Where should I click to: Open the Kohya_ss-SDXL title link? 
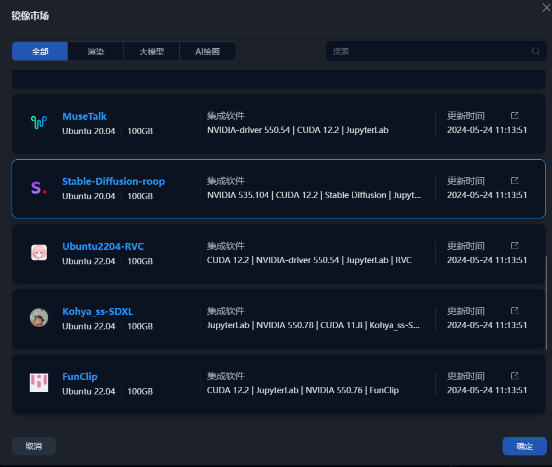[x=98, y=312]
